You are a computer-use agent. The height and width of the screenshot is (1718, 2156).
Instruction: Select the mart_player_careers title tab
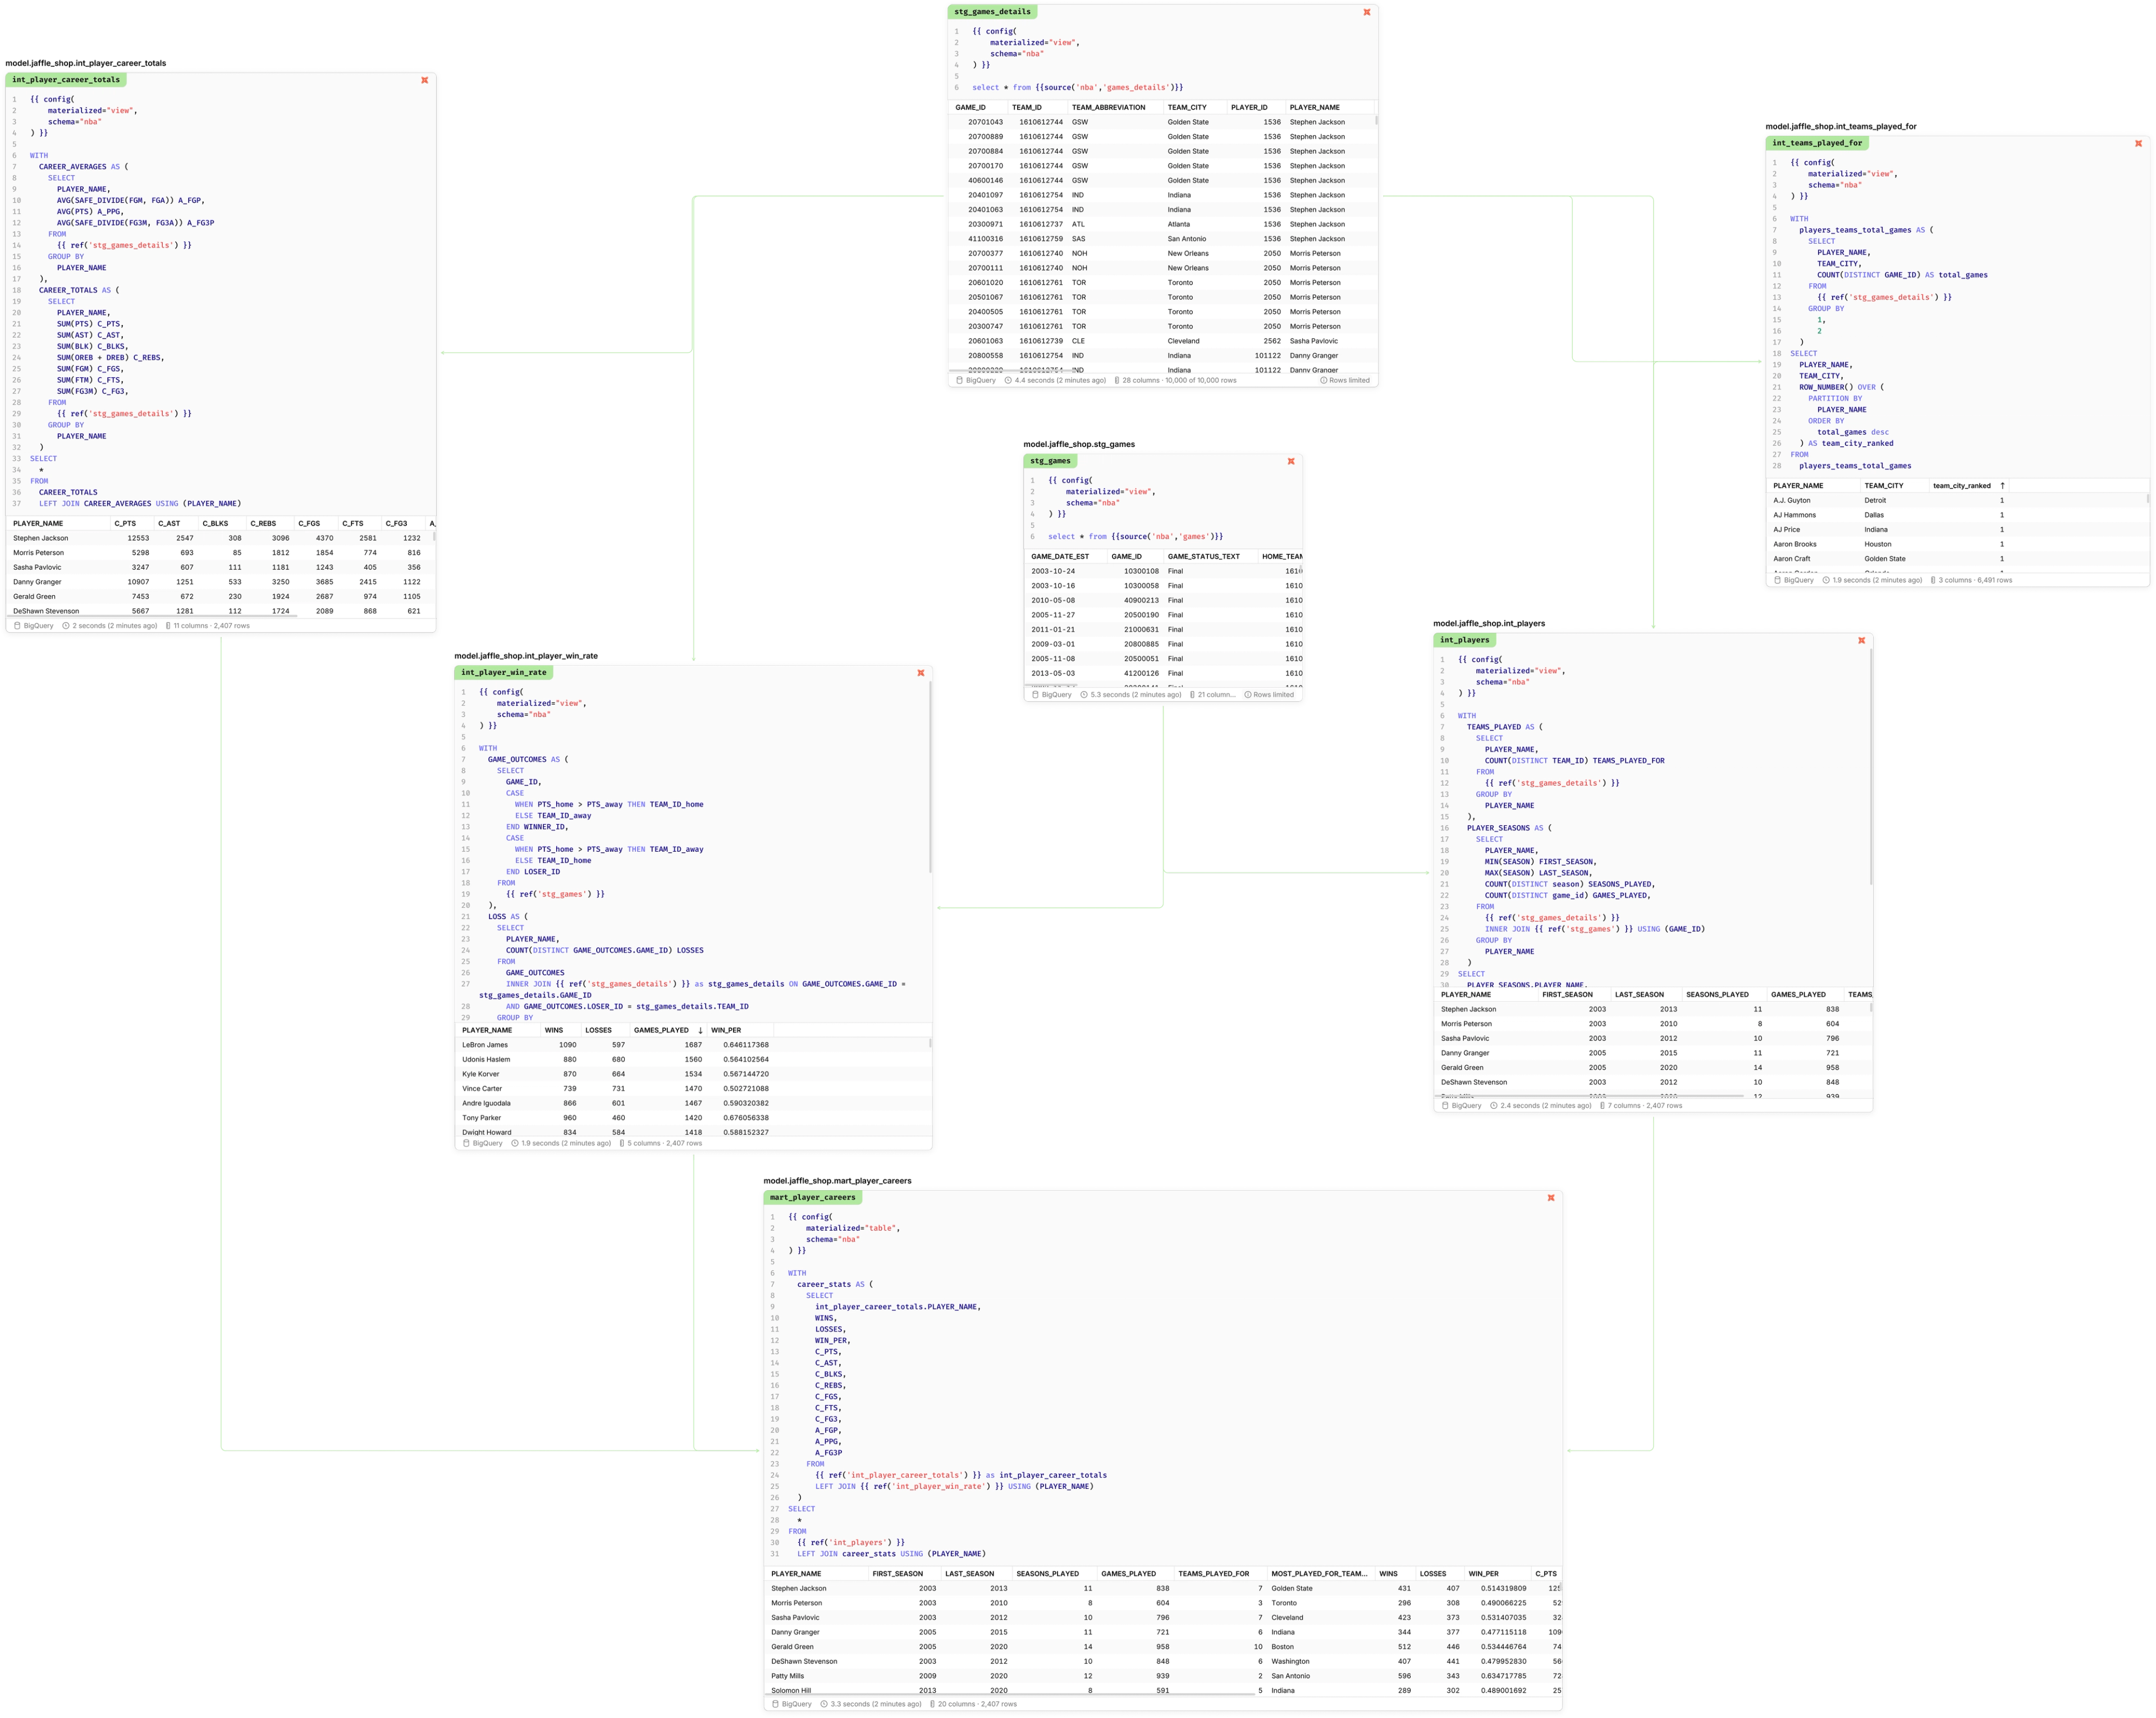click(812, 1197)
